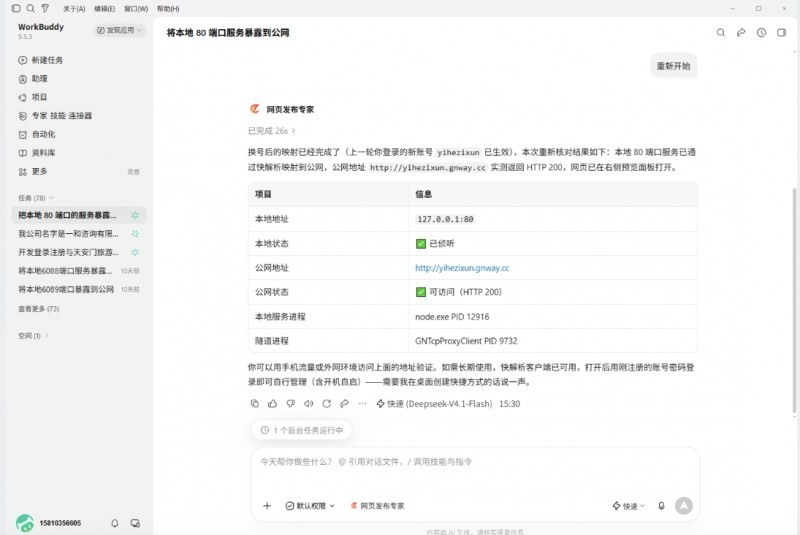The width and height of the screenshot is (800, 535).
Task: Click the conversation vertical scrollbar
Action: click(794, 301)
